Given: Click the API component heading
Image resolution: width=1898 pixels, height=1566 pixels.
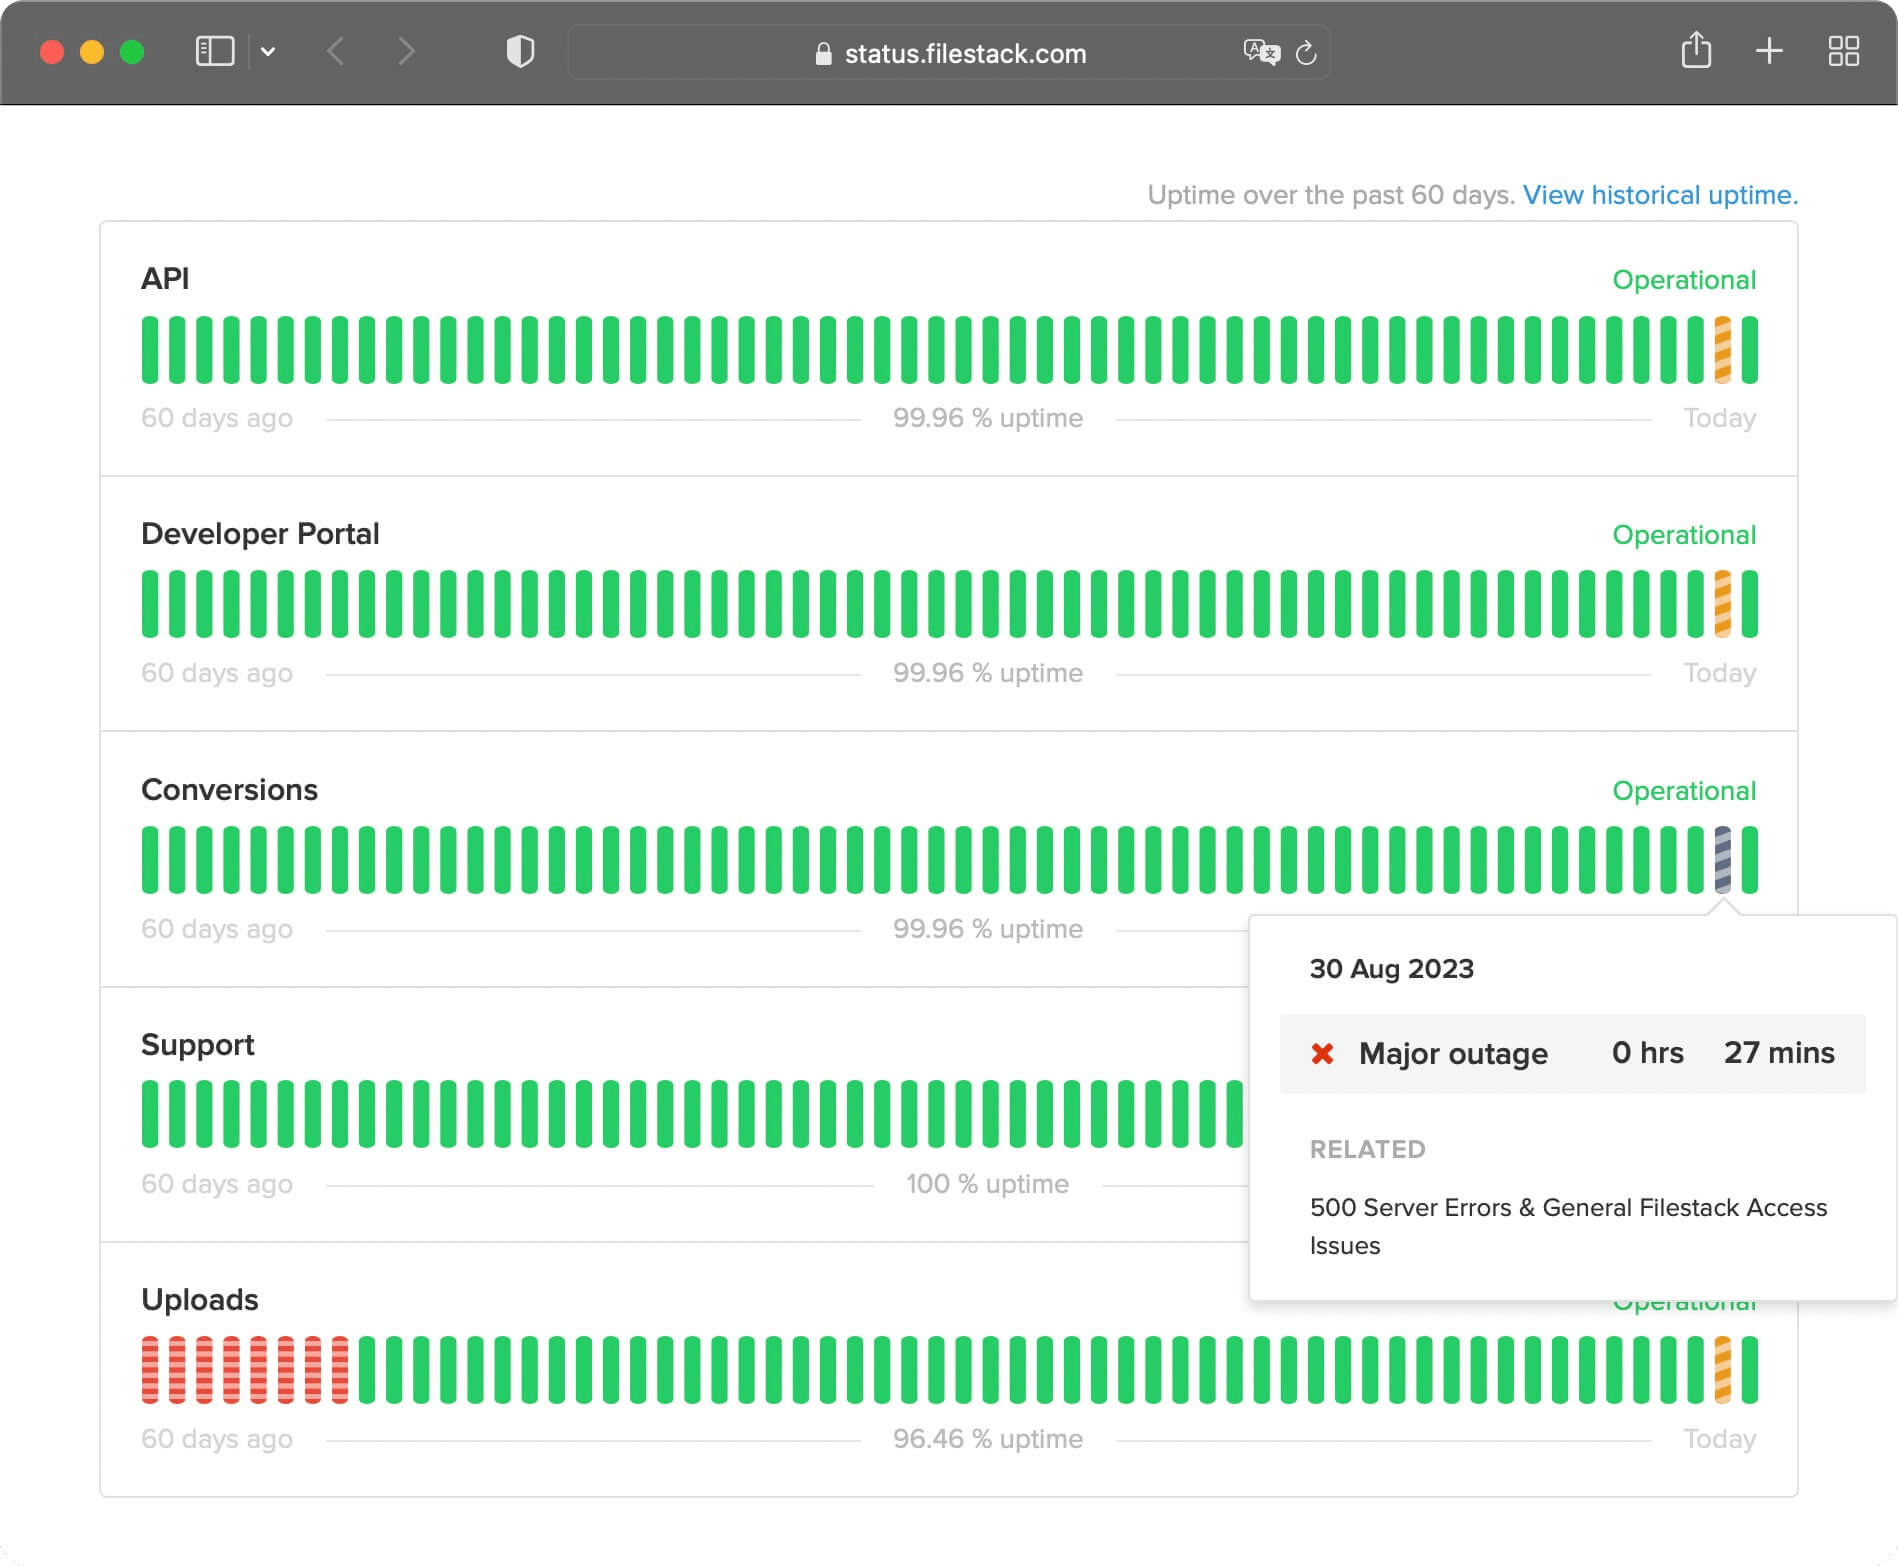Looking at the screenshot, I should pos(165,279).
